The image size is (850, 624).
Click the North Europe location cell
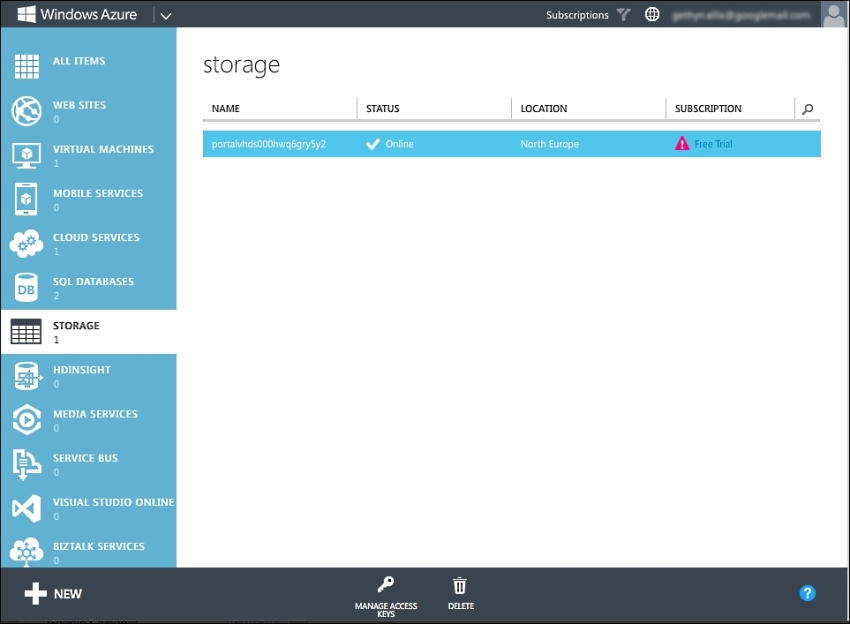click(x=550, y=144)
